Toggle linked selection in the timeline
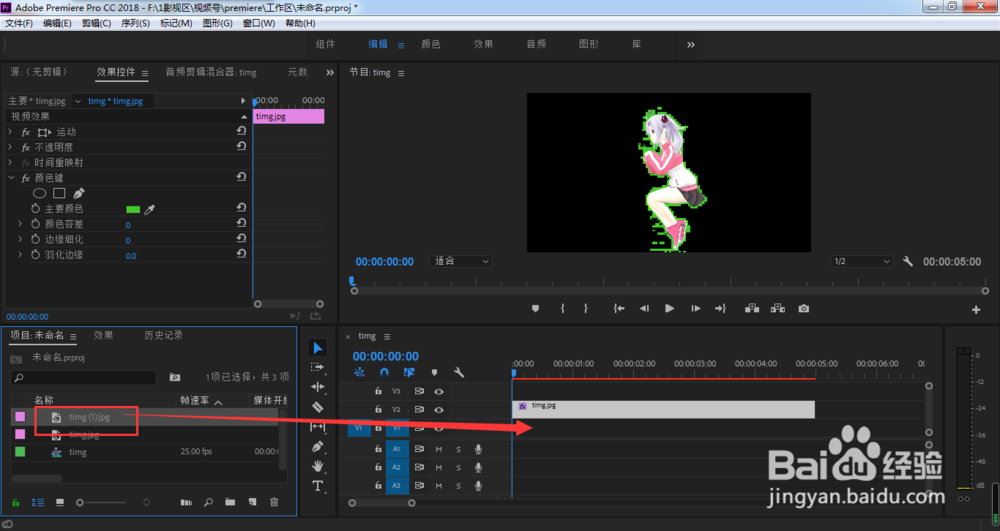The height and width of the screenshot is (531, 1000). 409,373
